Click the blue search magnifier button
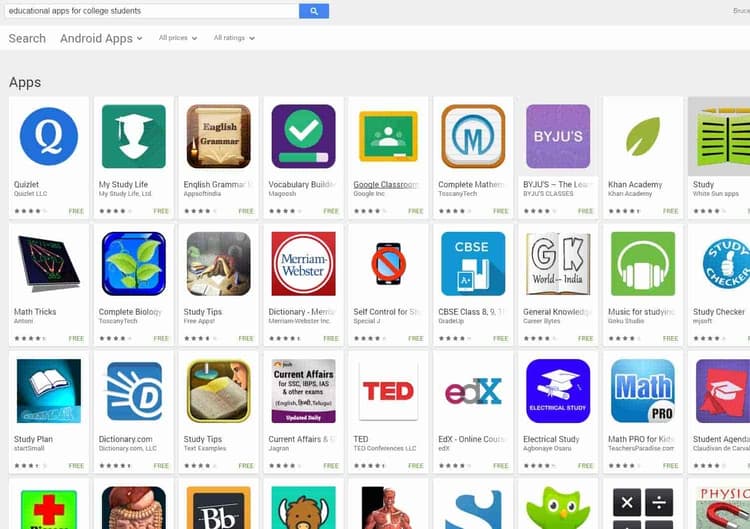 314,11
